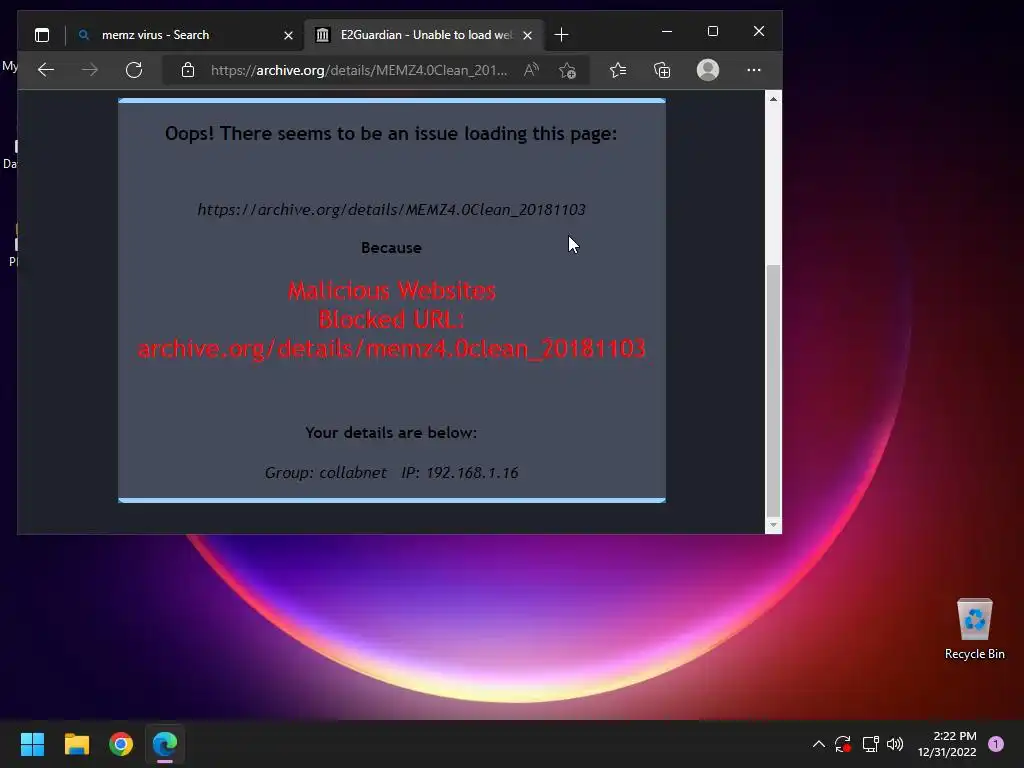Minimize the Edge window
Screen dimensions: 1024x768
click(x=667, y=31)
